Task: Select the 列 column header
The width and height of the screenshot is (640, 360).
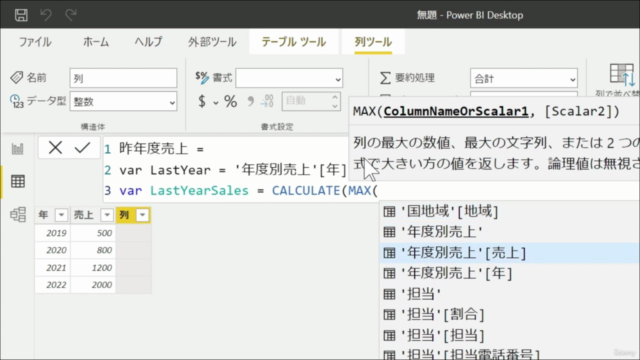Action: [133, 215]
